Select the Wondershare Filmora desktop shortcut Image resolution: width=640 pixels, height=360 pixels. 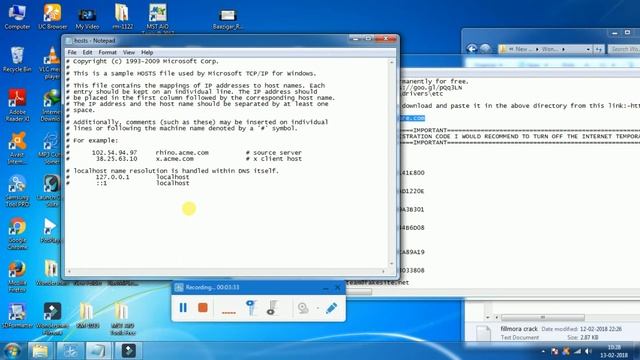pyautogui.click(x=52, y=319)
